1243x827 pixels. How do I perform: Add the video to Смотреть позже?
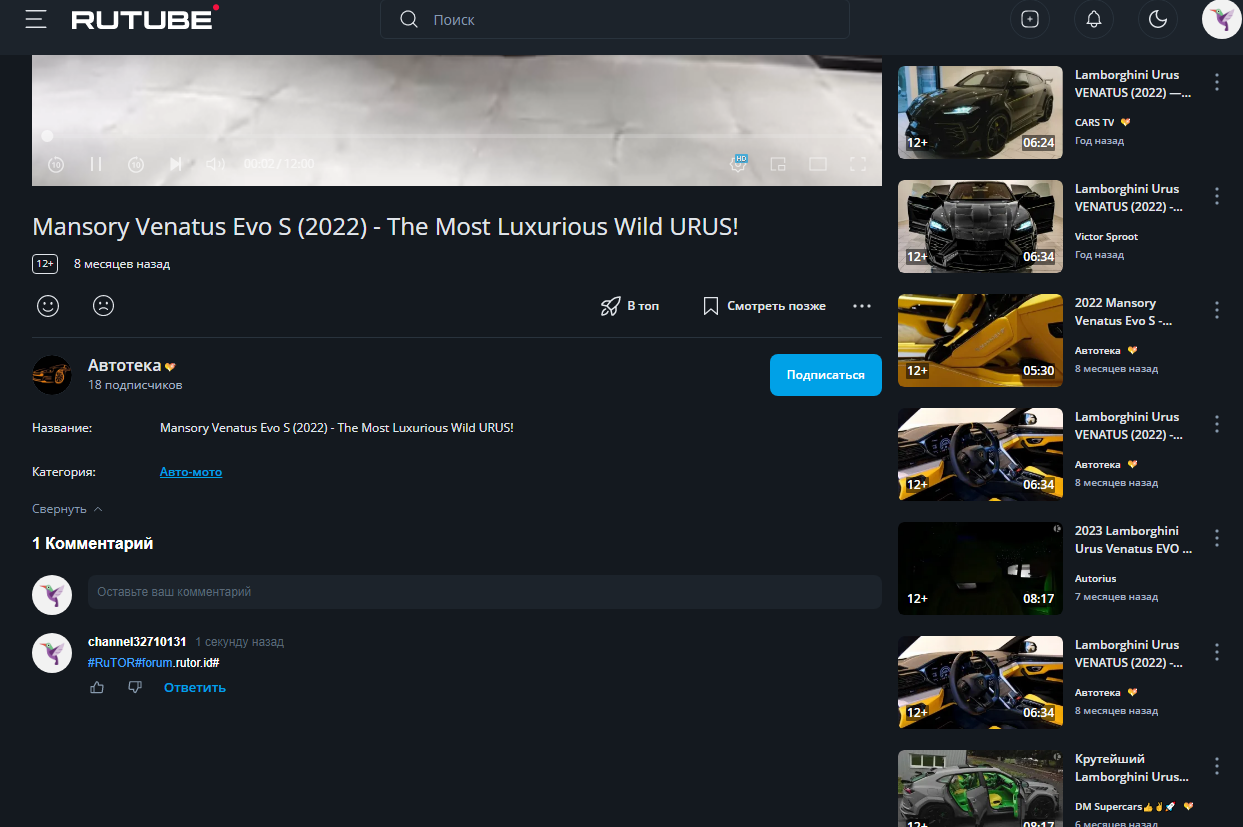pyautogui.click(x=764, y=306)
